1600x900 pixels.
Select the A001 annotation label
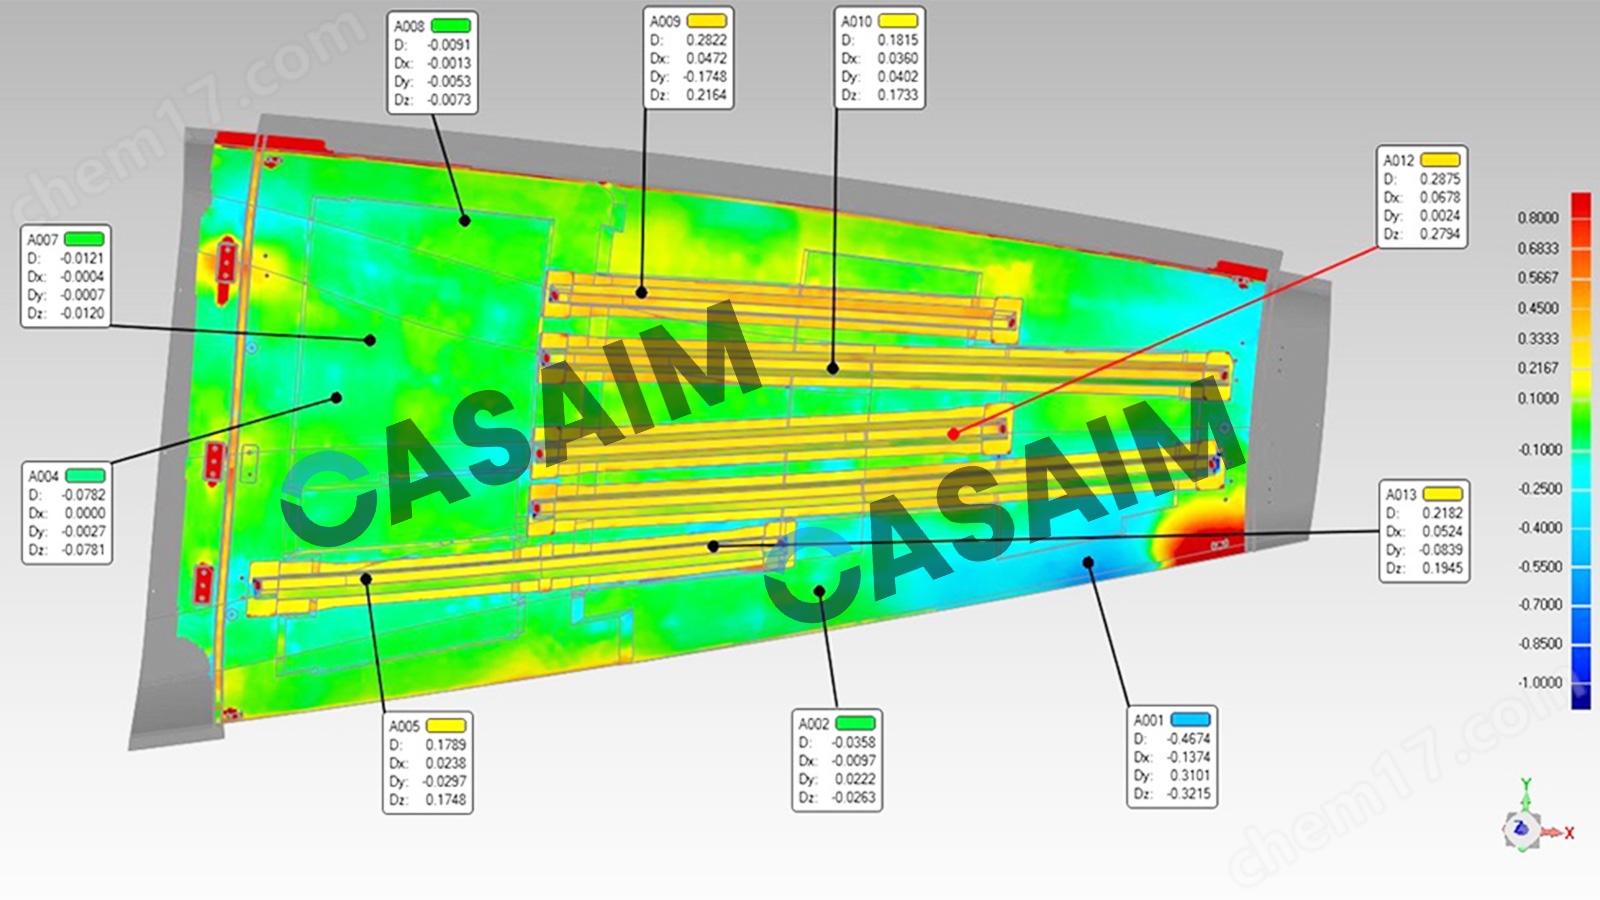(1149, 720)
